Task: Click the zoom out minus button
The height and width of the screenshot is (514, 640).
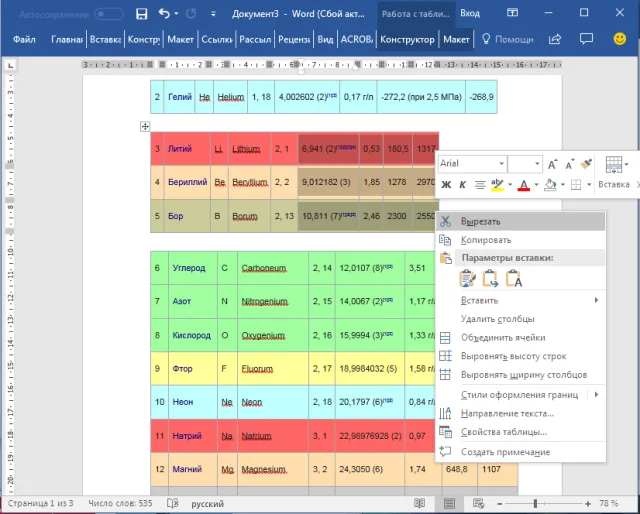Action: [500, 504]
